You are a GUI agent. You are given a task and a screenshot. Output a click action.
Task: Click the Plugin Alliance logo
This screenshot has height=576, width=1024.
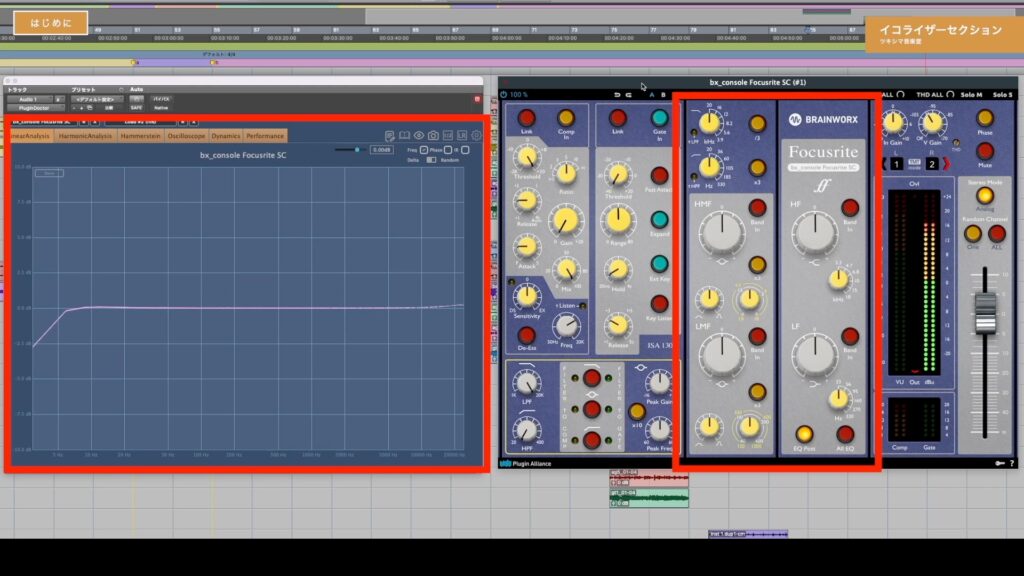[526, 464]
